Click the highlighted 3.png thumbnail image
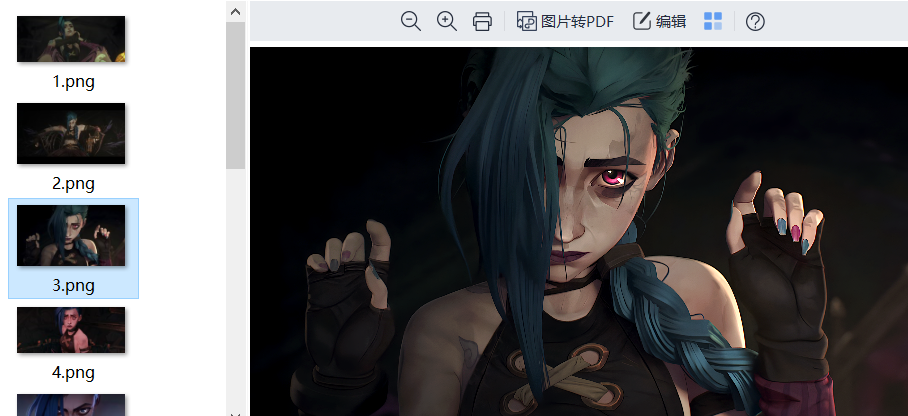The height and width of the screenshot is (416, 908). 71,235
